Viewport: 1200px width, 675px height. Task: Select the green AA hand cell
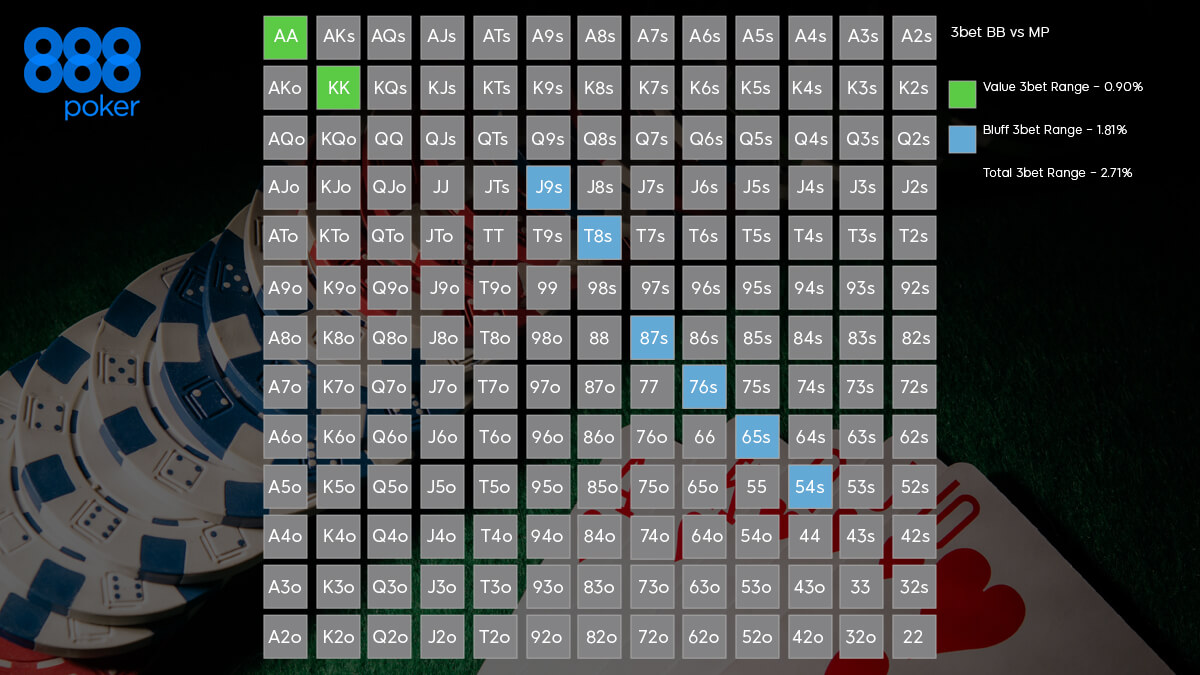[x=285, y=37]
